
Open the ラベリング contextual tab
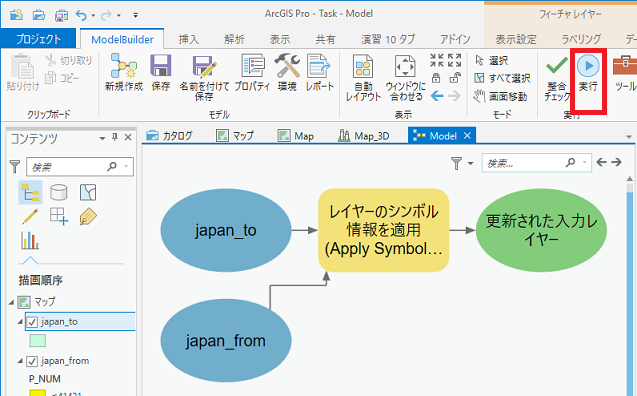point(581,39)
